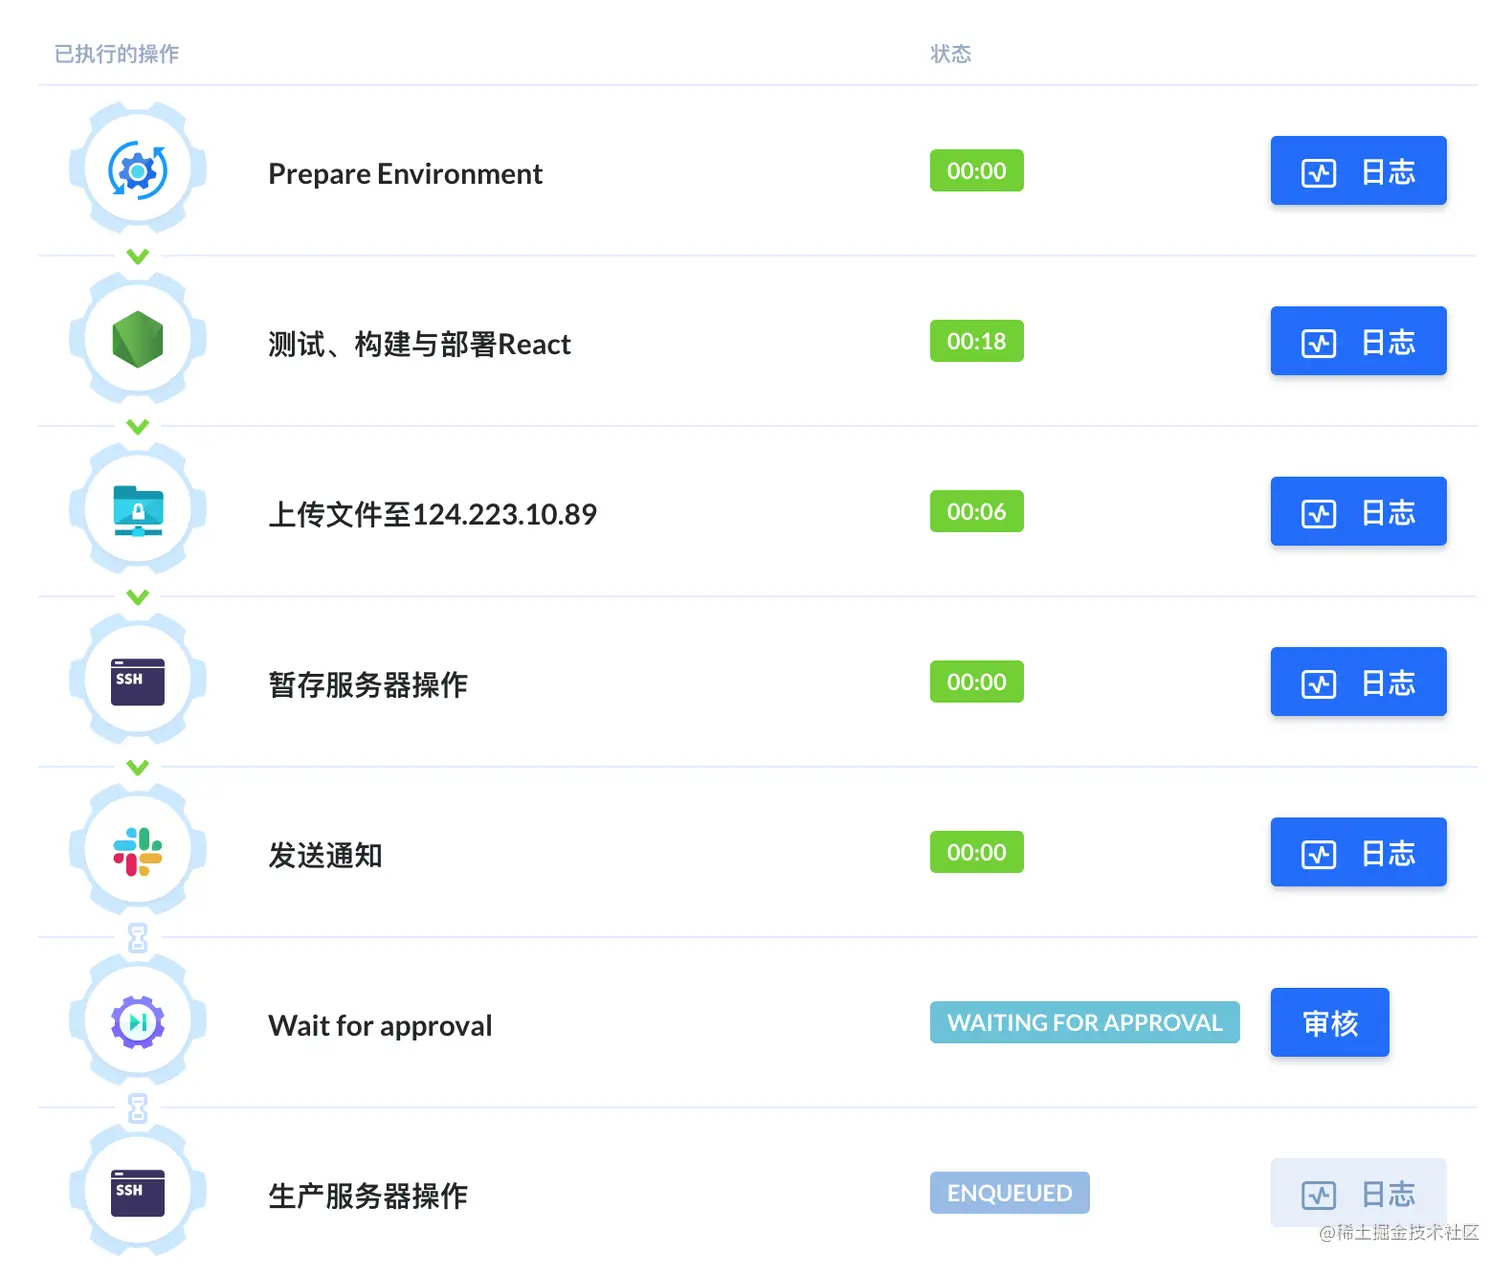Click 00:00 badge for 发送通知

point(977,852)
